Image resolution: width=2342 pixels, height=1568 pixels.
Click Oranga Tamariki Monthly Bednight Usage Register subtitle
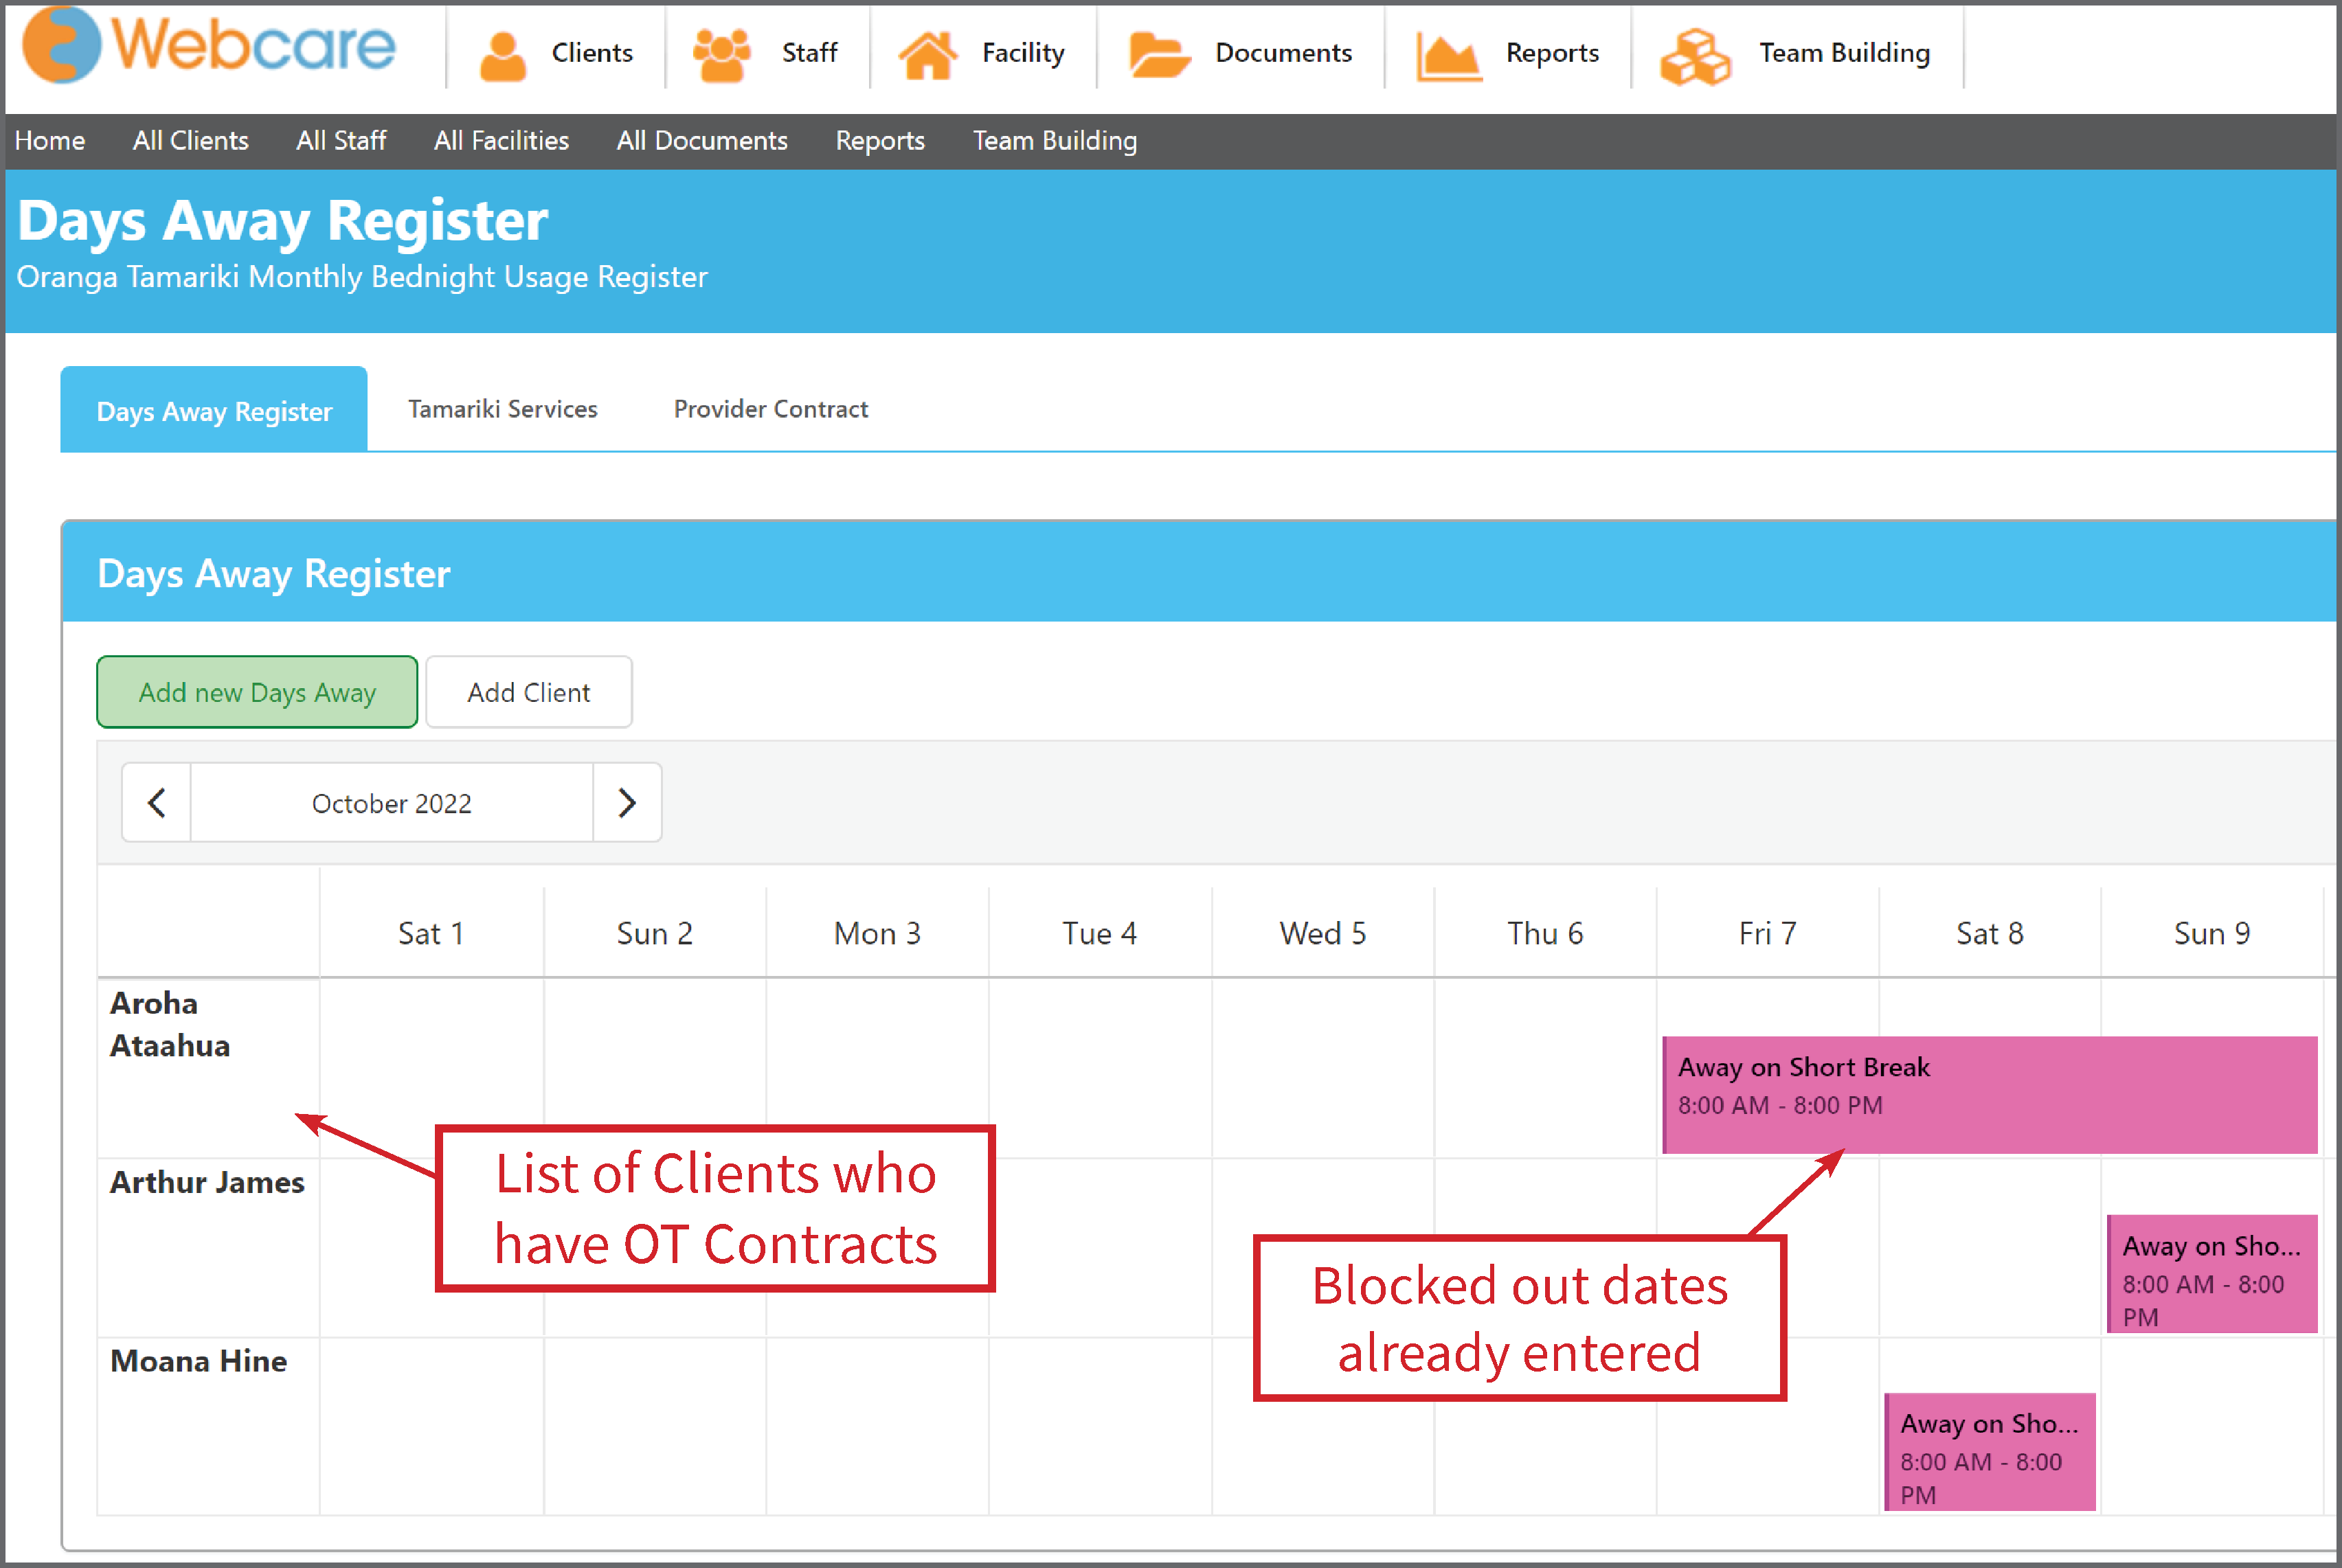pos(362,277)
